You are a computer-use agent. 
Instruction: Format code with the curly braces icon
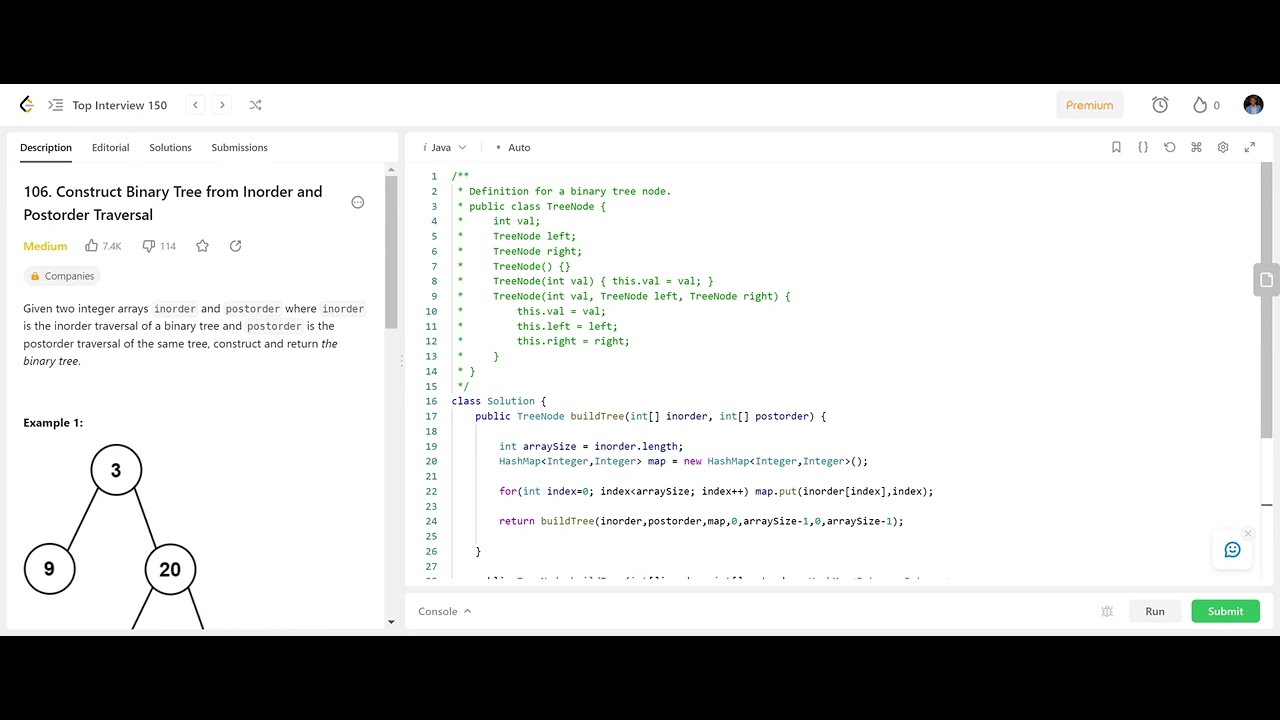pyautogui.click(x=1143, y=147)
